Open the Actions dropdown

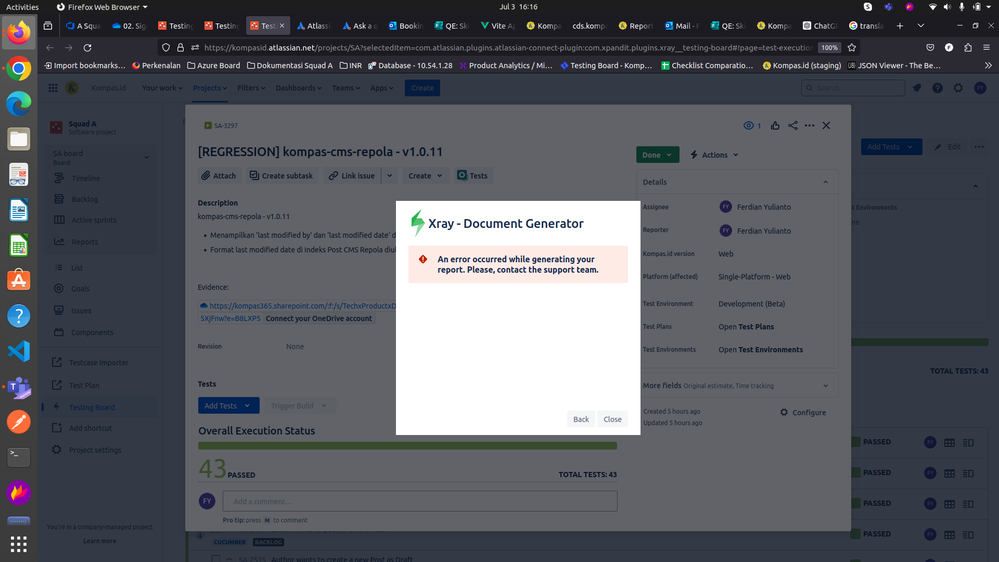[x=714, y=155]
